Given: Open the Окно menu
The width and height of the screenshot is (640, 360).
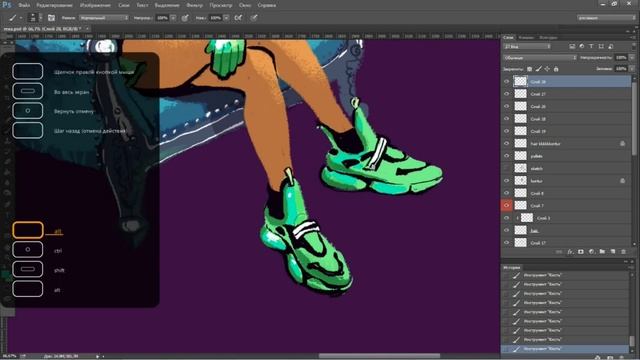Looking at the screenshot, I should [245, 5].
